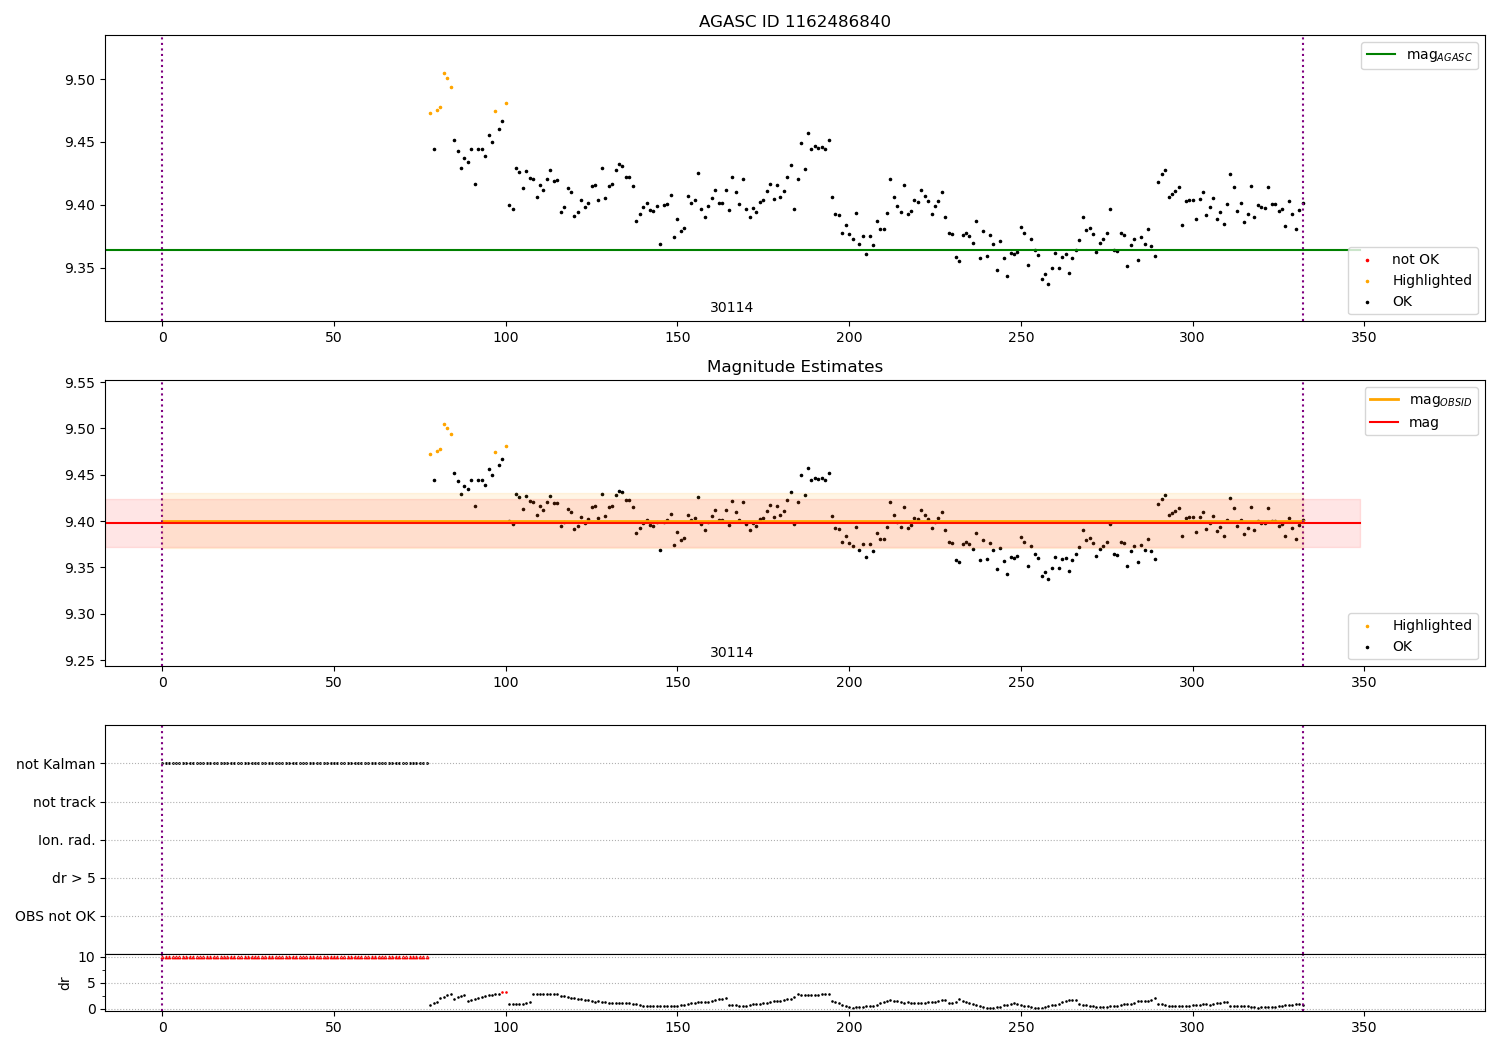Click the '30114' label in top plot
The width and height of the screenshot is (1500, 1050).
pos(731,308)
